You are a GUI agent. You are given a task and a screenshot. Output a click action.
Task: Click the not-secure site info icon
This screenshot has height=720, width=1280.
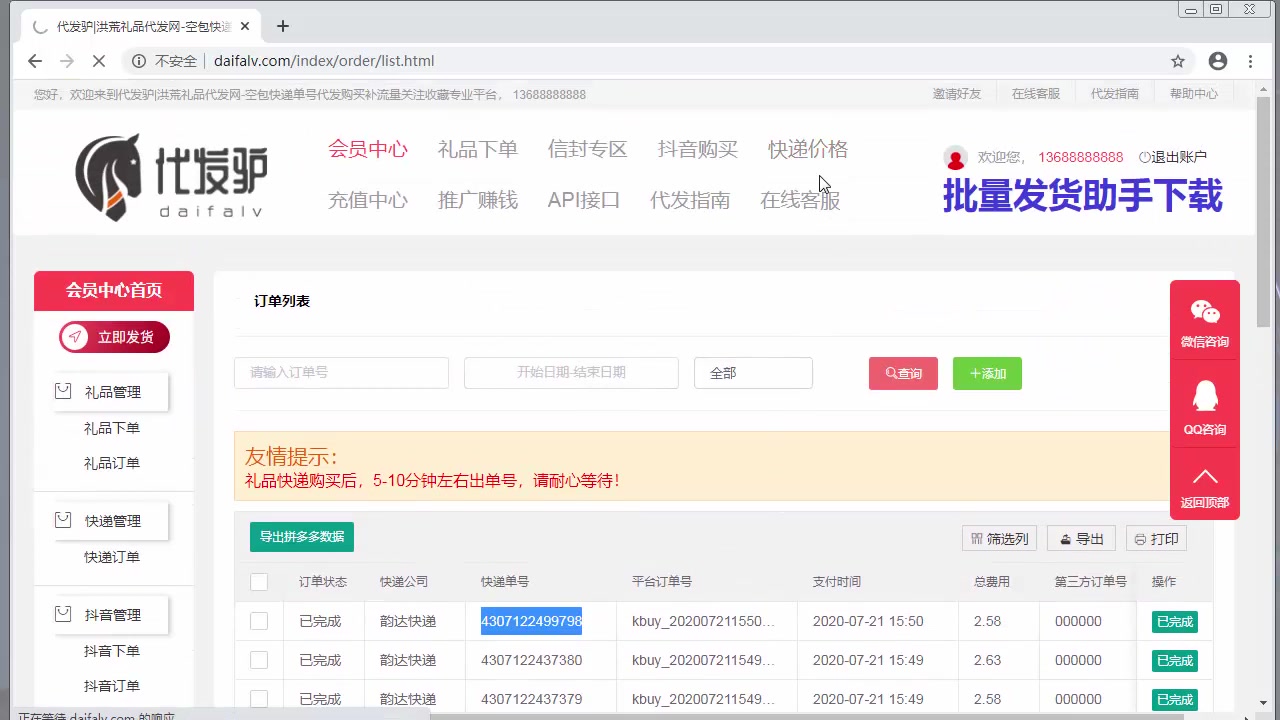tap(139, 61)
